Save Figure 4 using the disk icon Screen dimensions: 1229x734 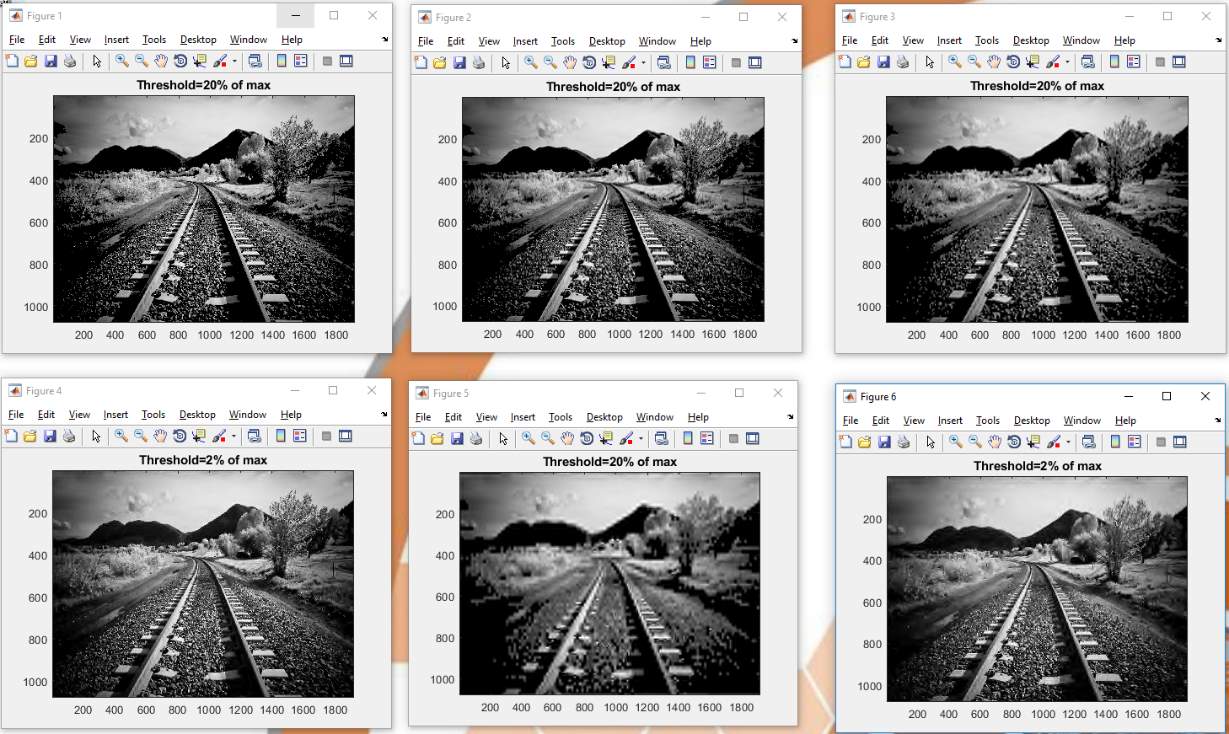(50, 435)
